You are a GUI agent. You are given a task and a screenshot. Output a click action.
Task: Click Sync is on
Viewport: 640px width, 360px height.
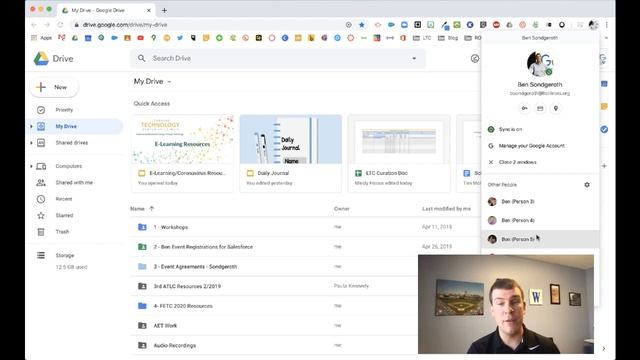[x=540, y=129]
